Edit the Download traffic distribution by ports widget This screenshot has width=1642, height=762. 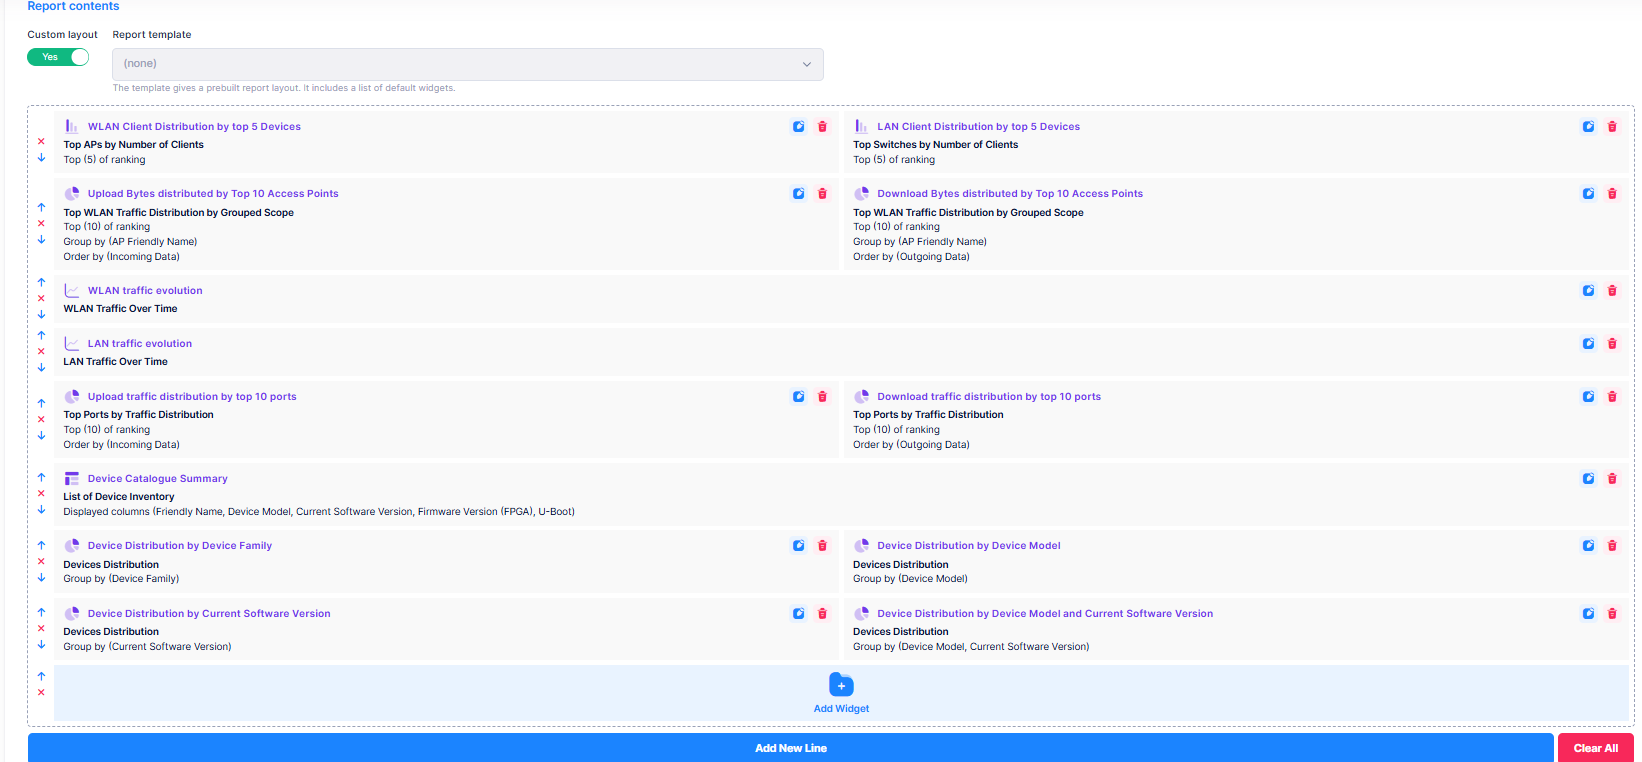click(x=1588, y=397)
